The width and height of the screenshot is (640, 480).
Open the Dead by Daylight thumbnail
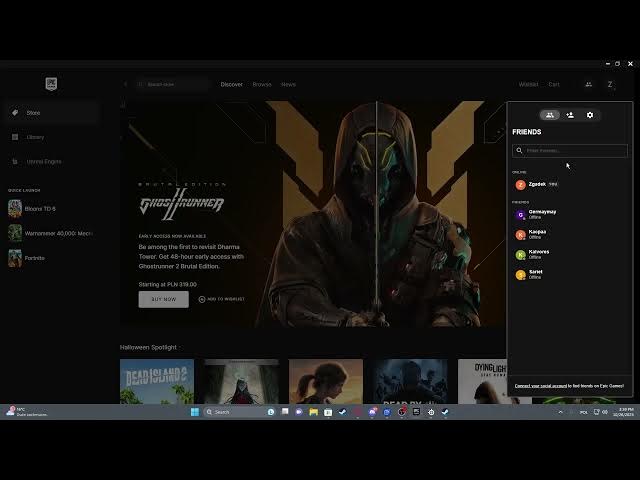coord(410,382)
